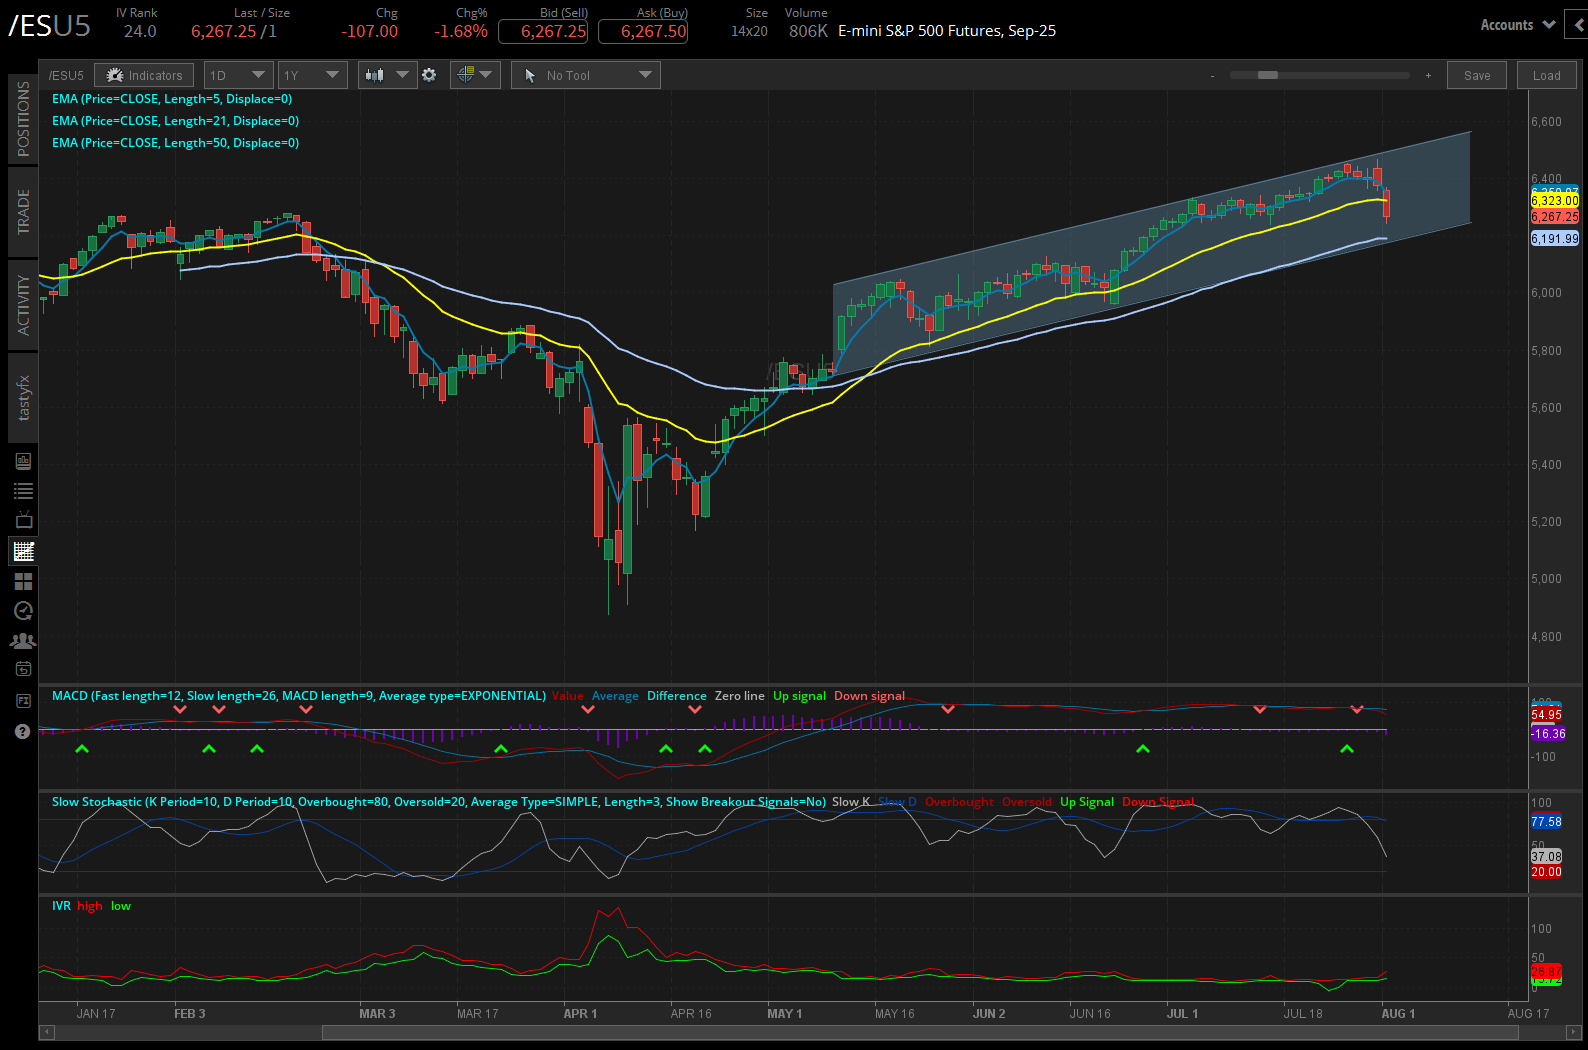
Task: Open the Indicators button
Action: coord(145,75)
